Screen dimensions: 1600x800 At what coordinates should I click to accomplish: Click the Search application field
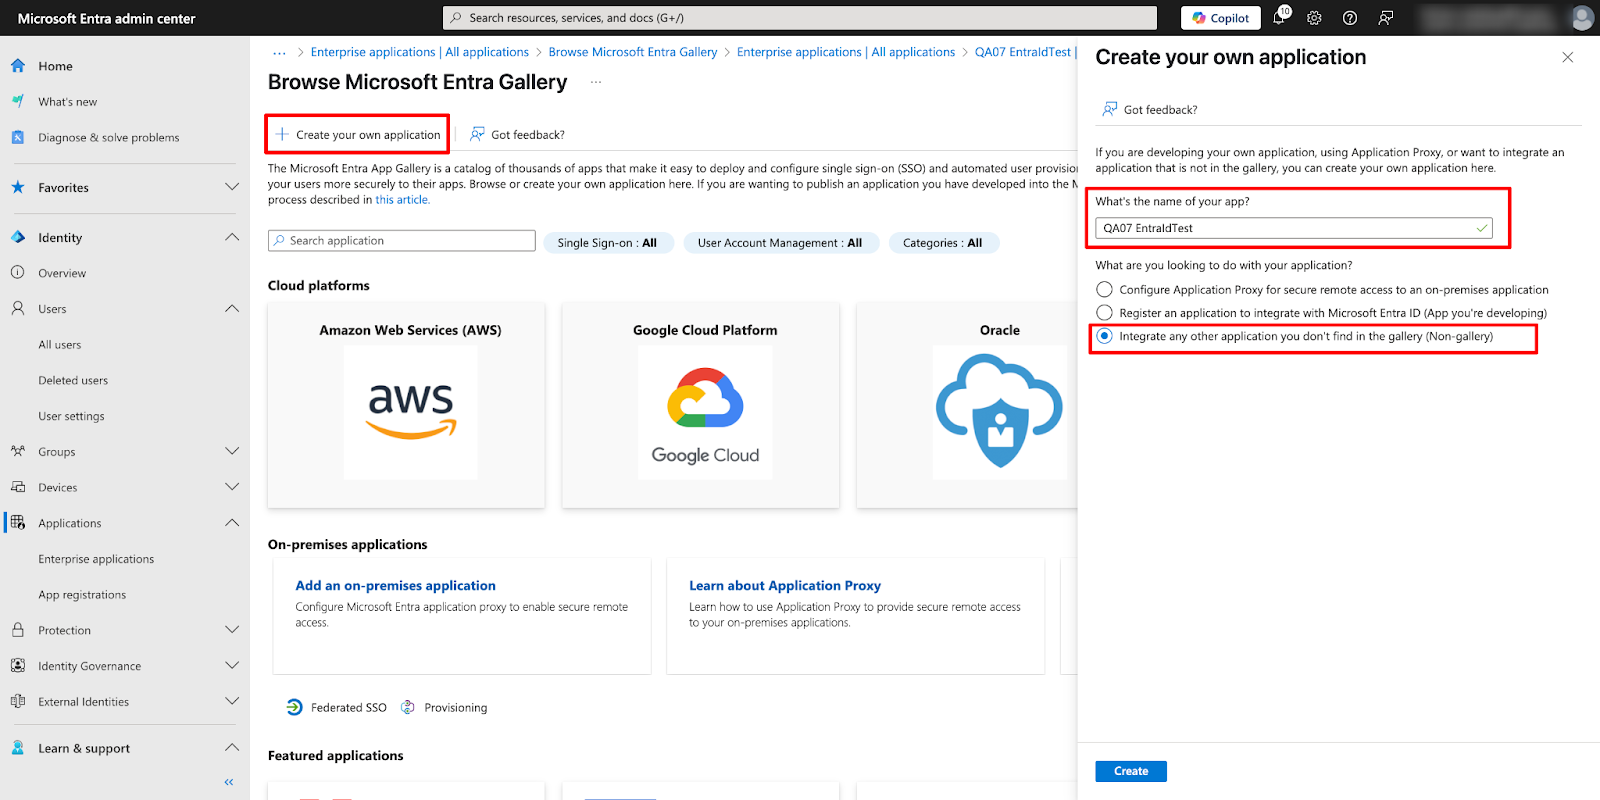tap(402, 241)
